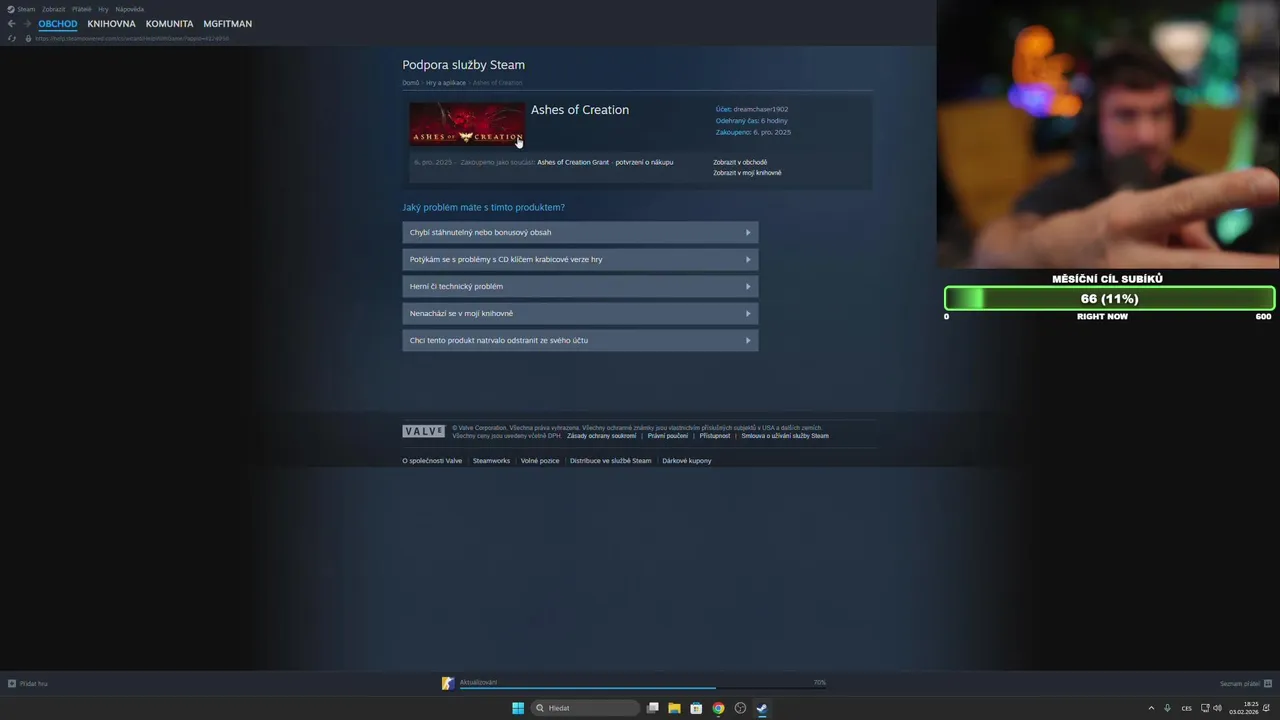The width and height of the screenshot is (1280, 720).
Task: Open Task View on the taskbar
Action: pos(653,708)
